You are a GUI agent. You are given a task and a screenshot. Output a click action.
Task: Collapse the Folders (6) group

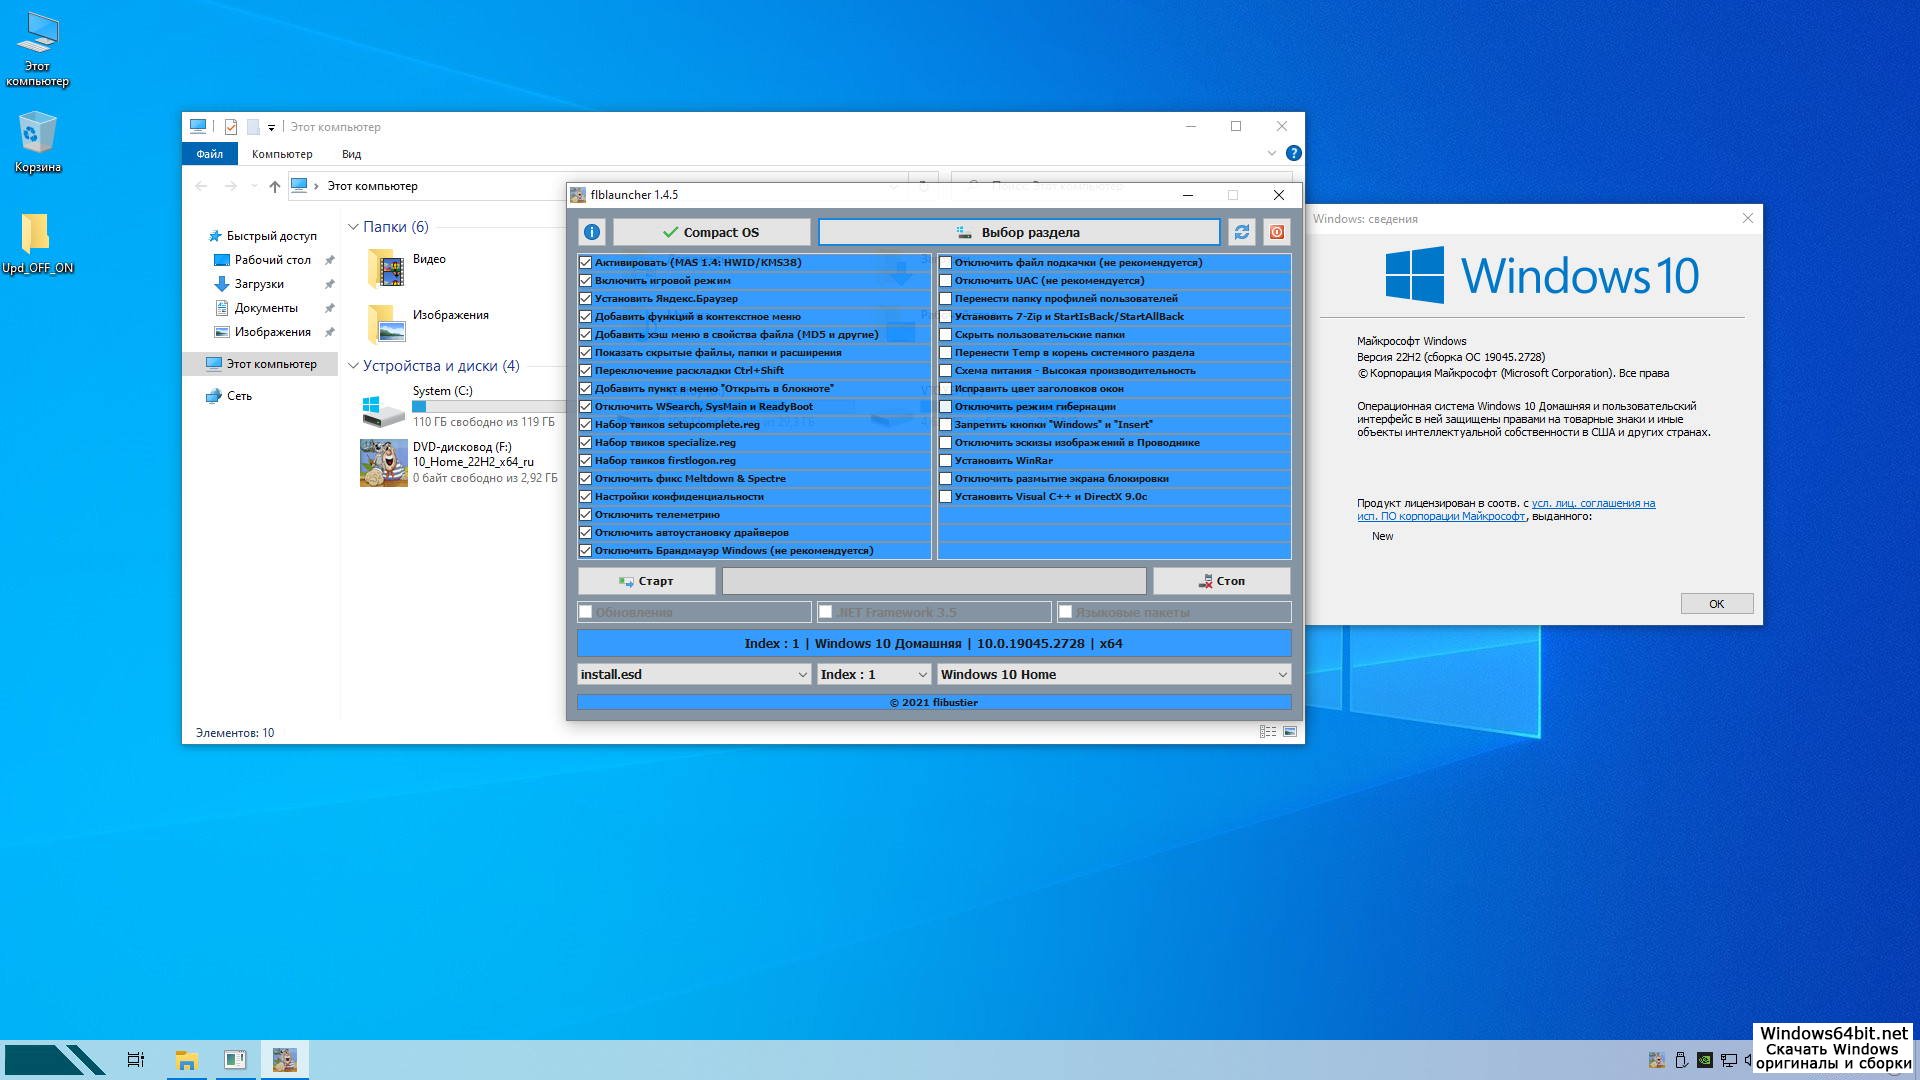[353, 227]
